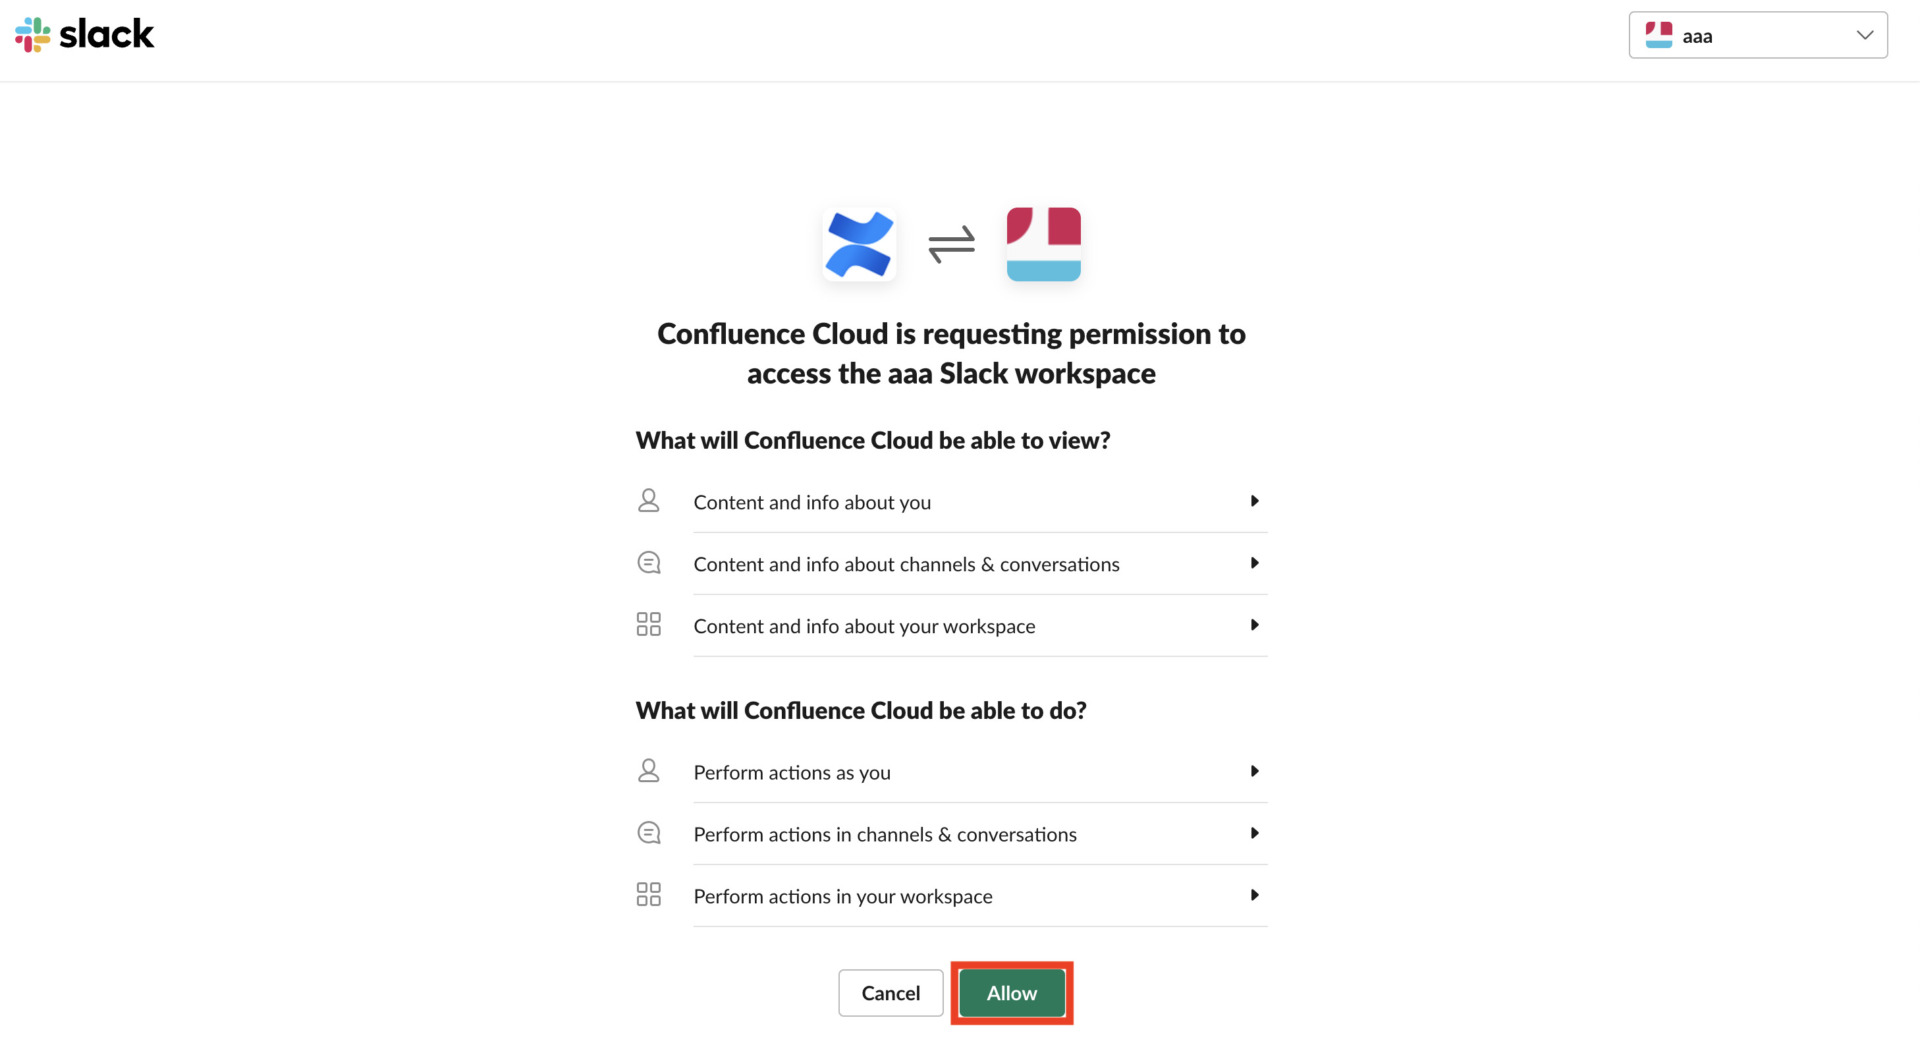Image resolution: width=1920 pixels, height=1051 pixels.
Task: Expand 'Content and info about your workspace' arrow
Action: click(1254, 625)
